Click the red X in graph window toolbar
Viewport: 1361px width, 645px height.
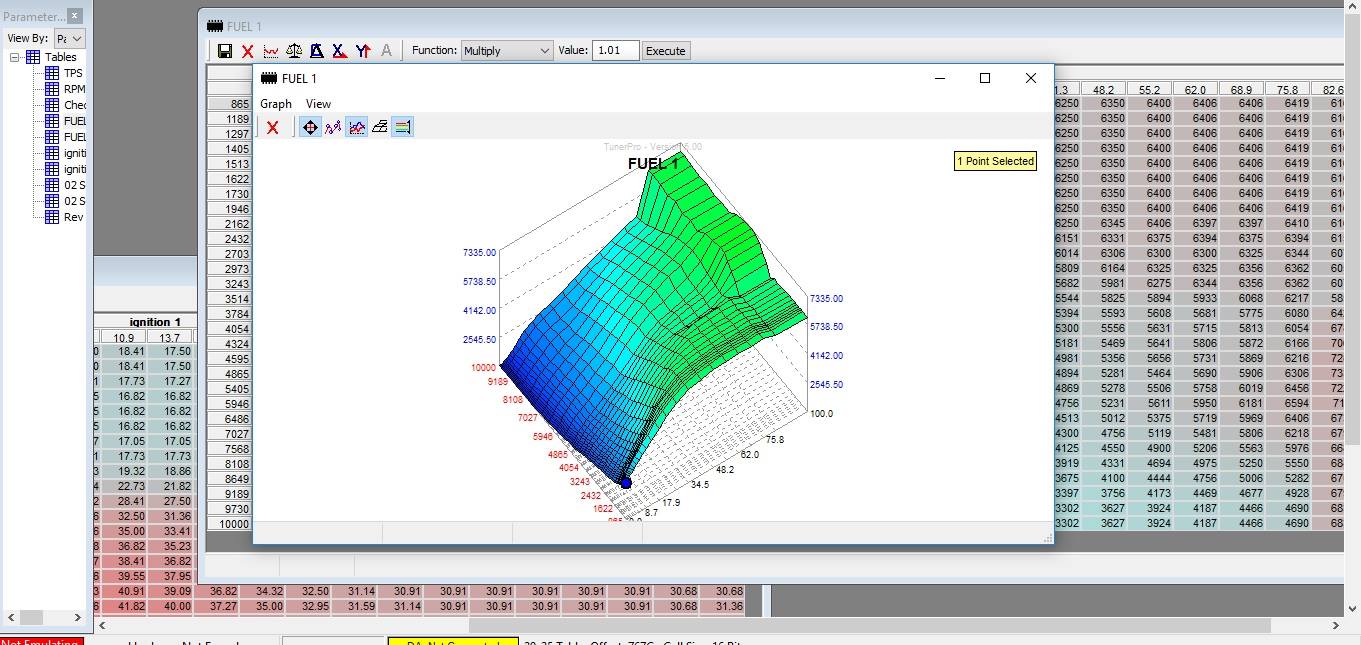(272, 127)
